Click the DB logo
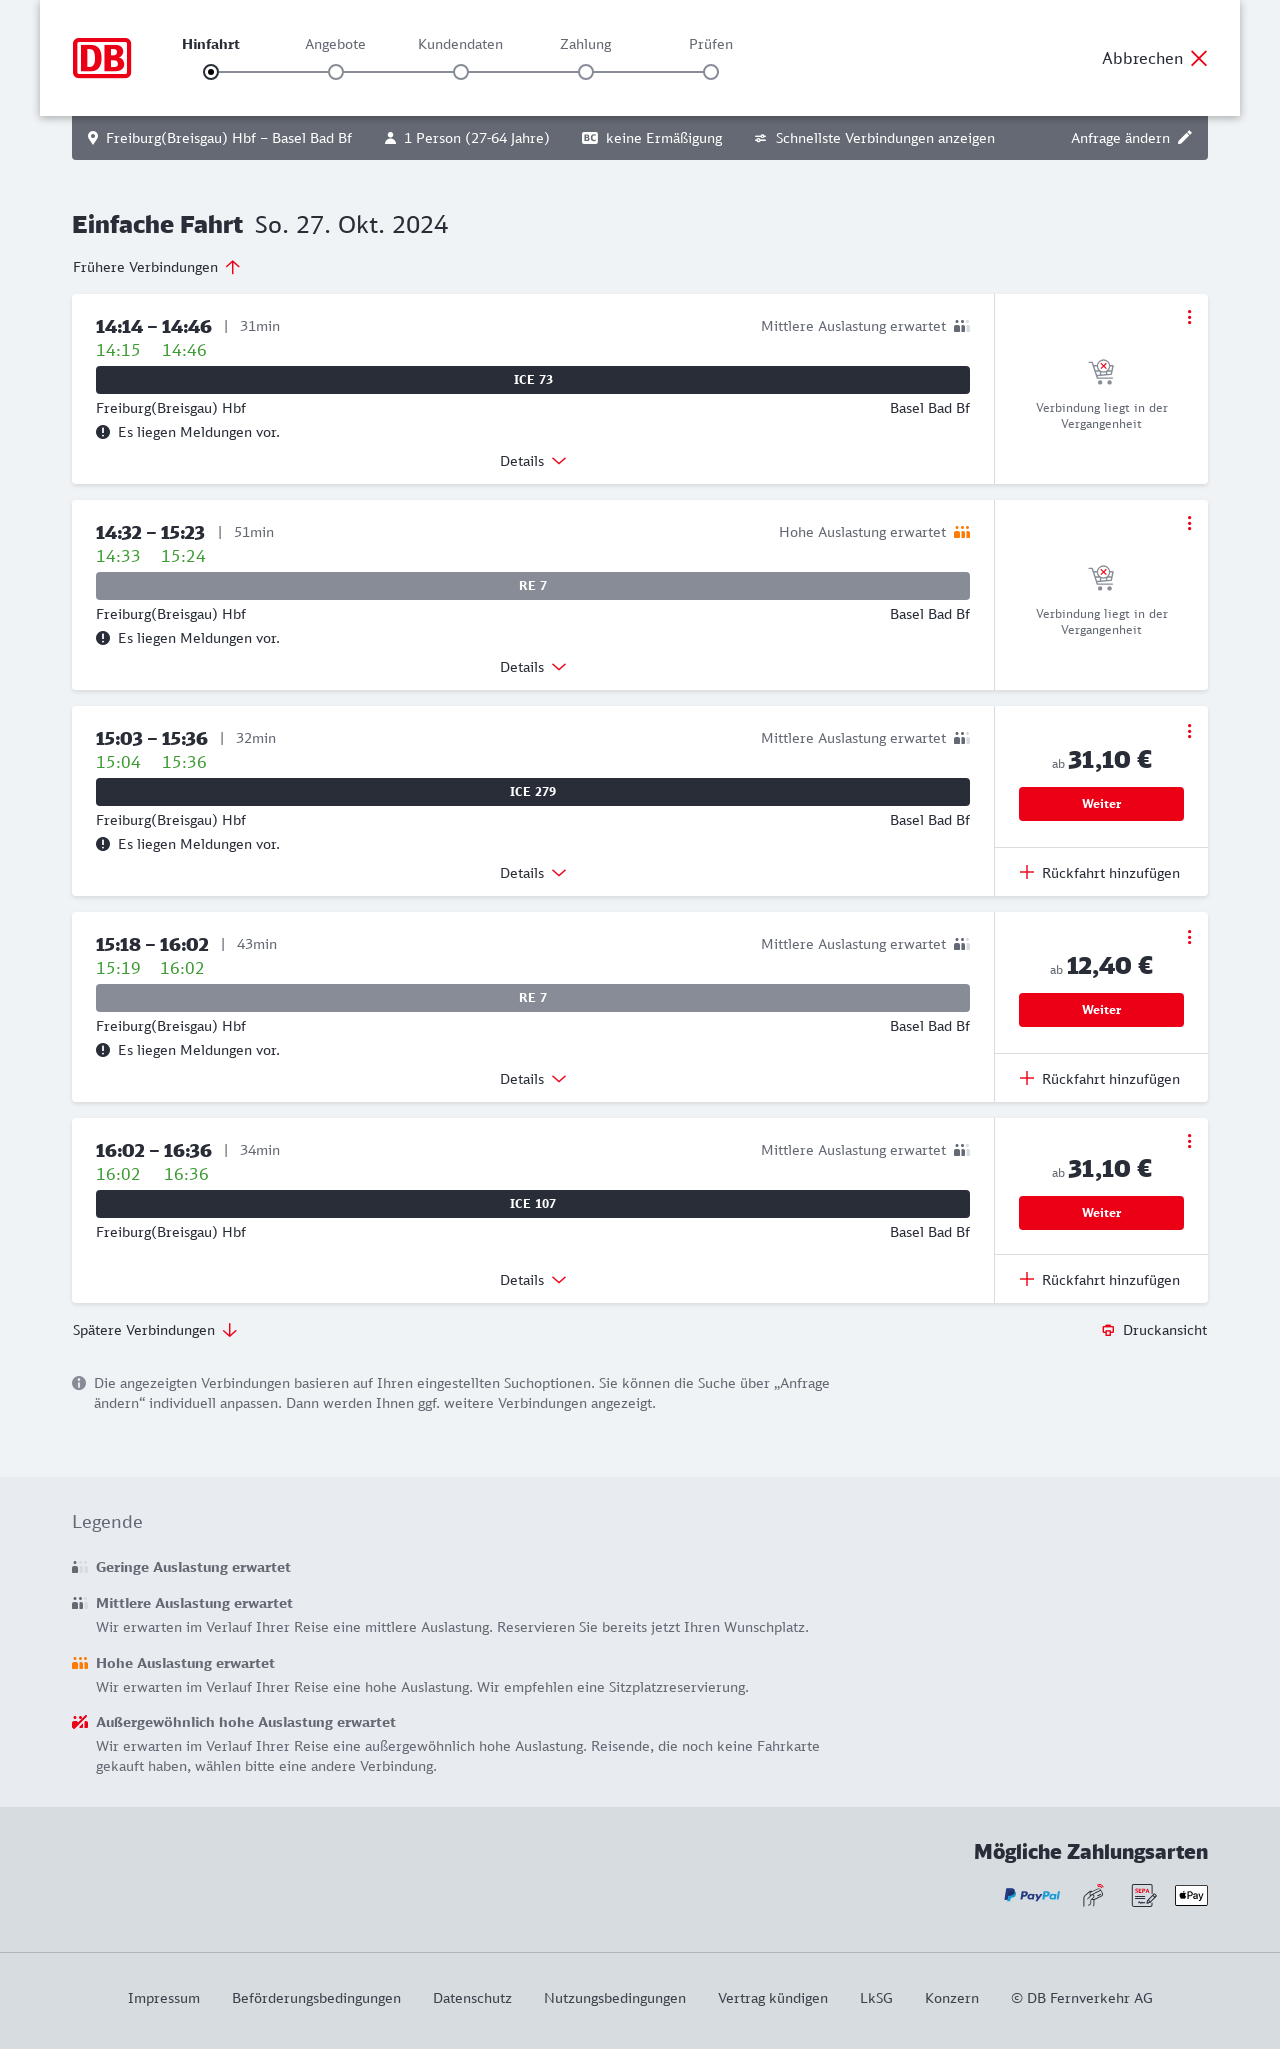1280x2049 pixels. click(x=102, y=58)
